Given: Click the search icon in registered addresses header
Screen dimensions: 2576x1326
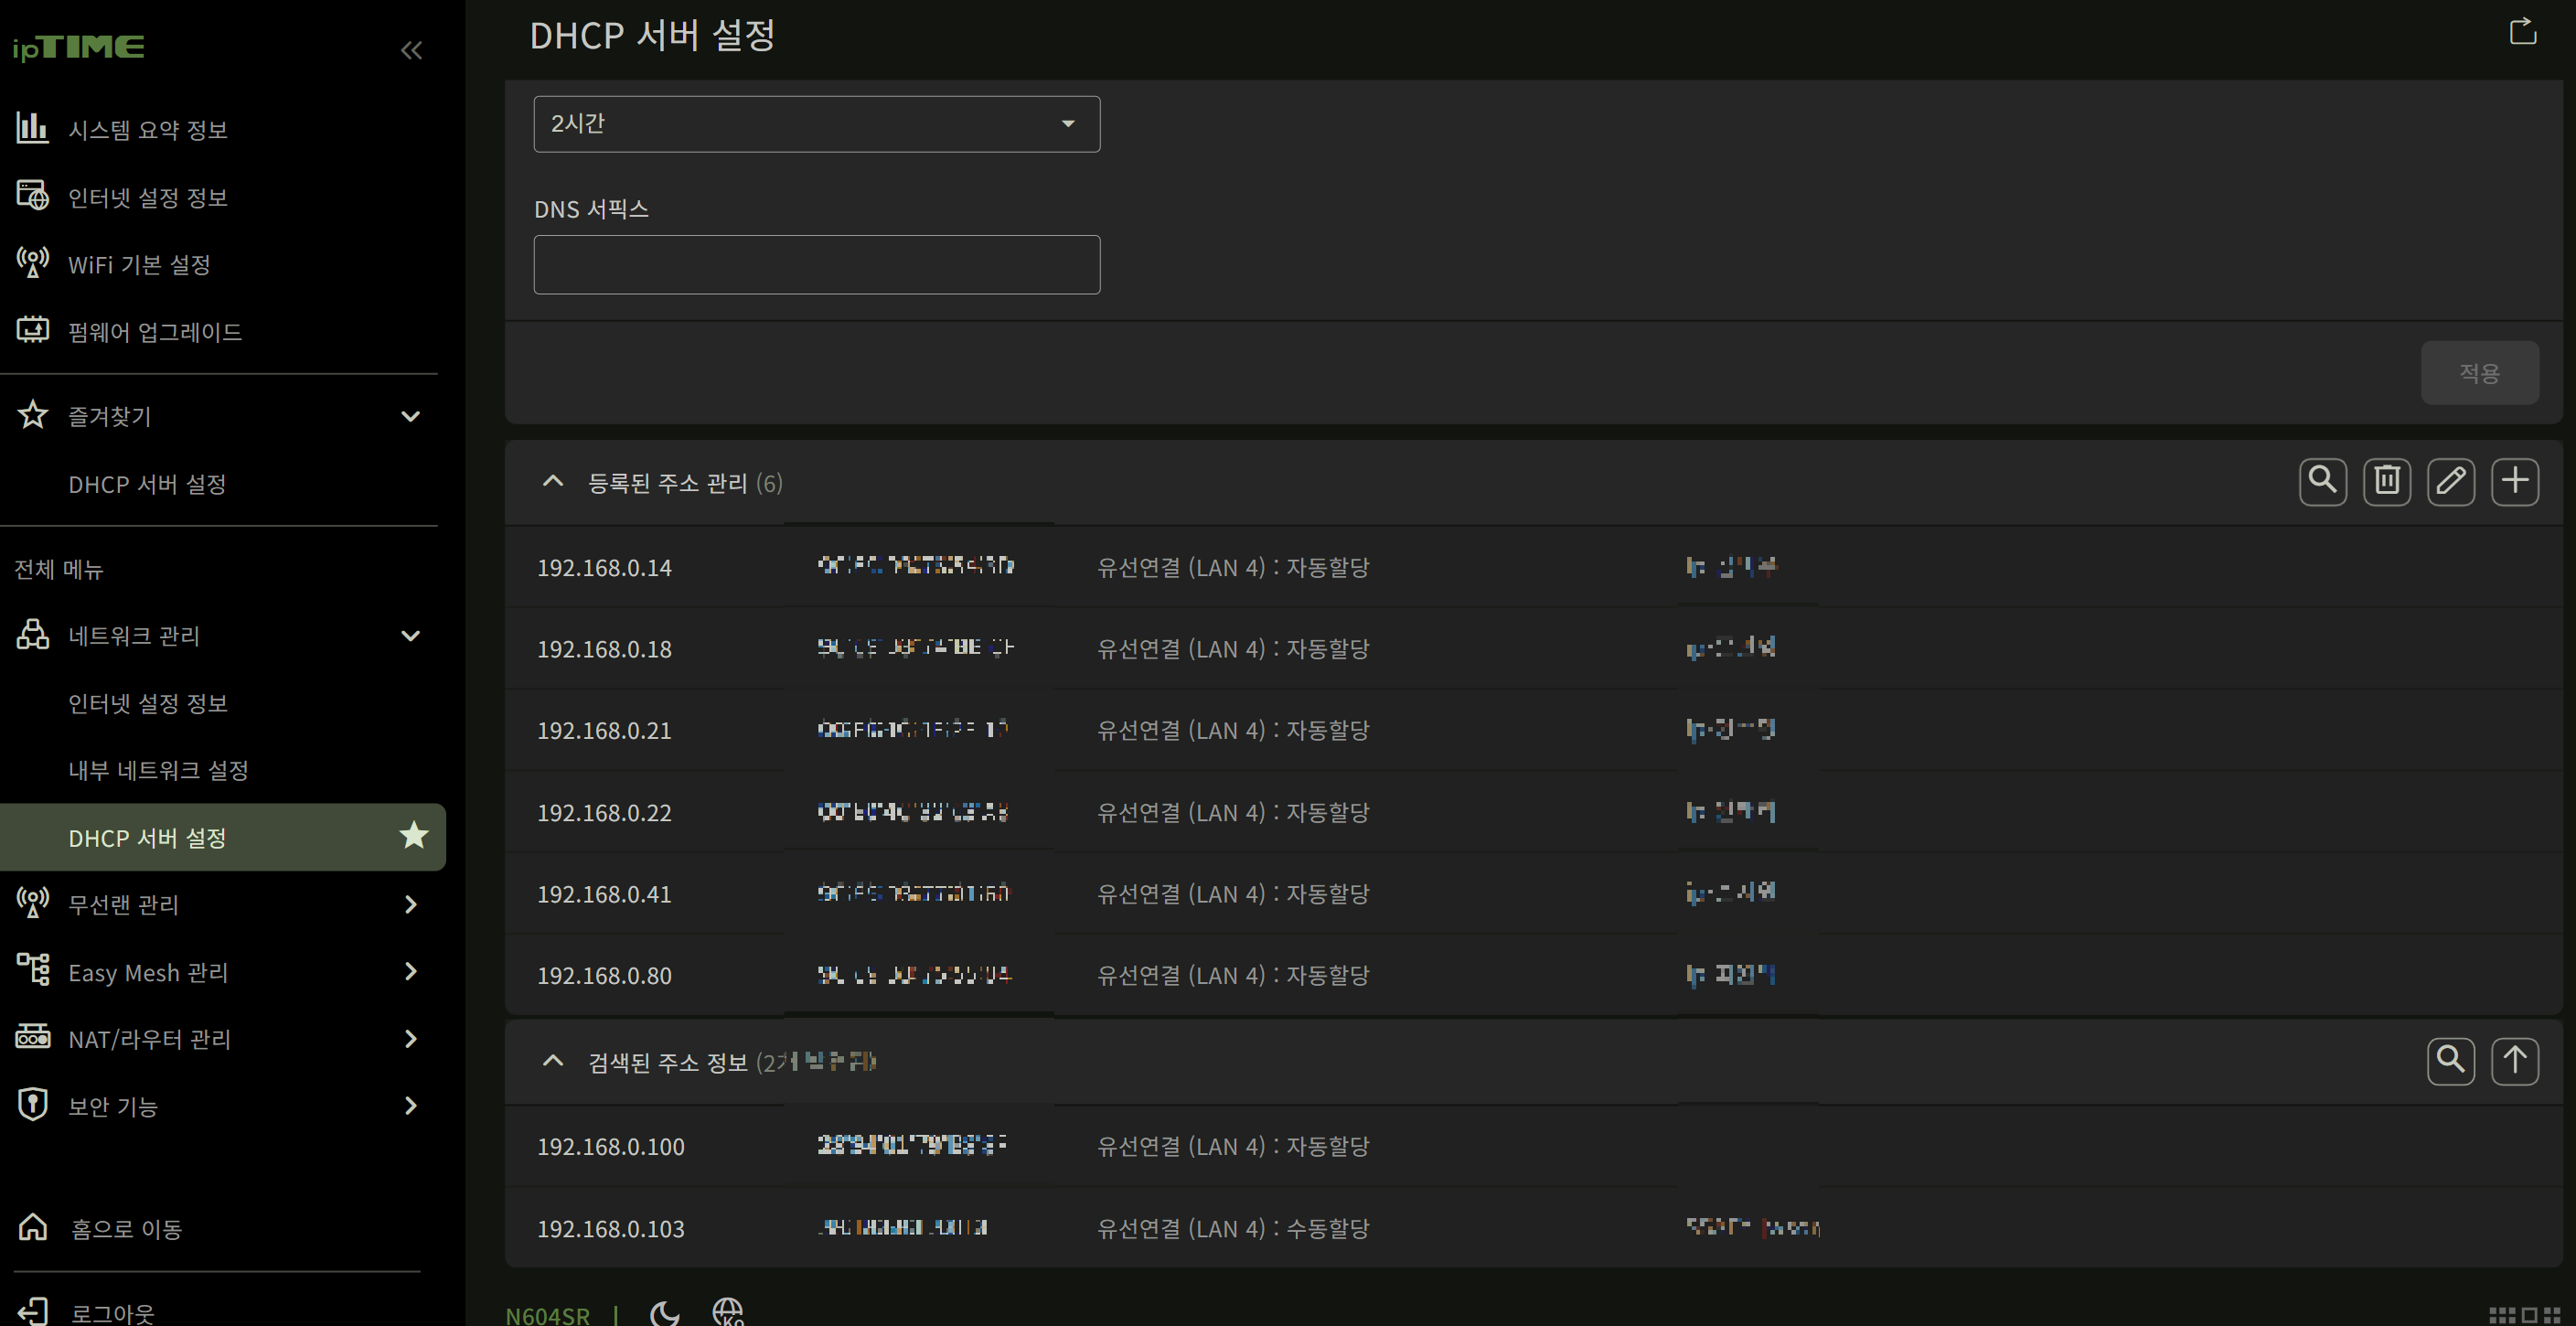Looking at the screenshot, I should point(2322,482).
